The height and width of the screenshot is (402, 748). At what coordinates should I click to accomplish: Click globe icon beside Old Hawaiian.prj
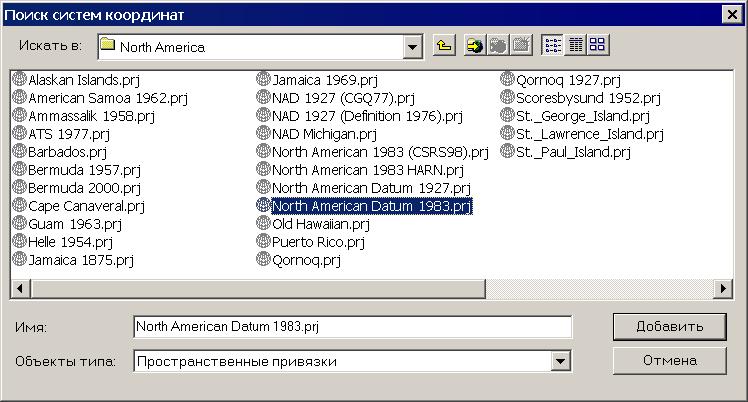(263, 223)
